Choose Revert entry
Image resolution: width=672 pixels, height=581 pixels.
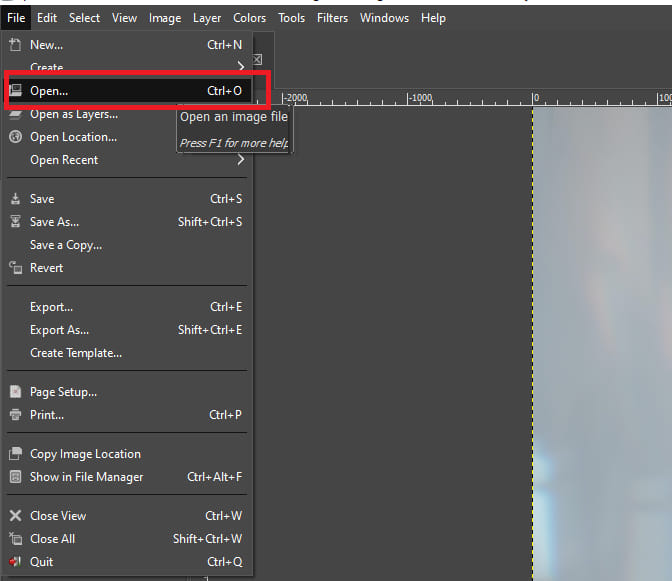(x=128, y=268)
